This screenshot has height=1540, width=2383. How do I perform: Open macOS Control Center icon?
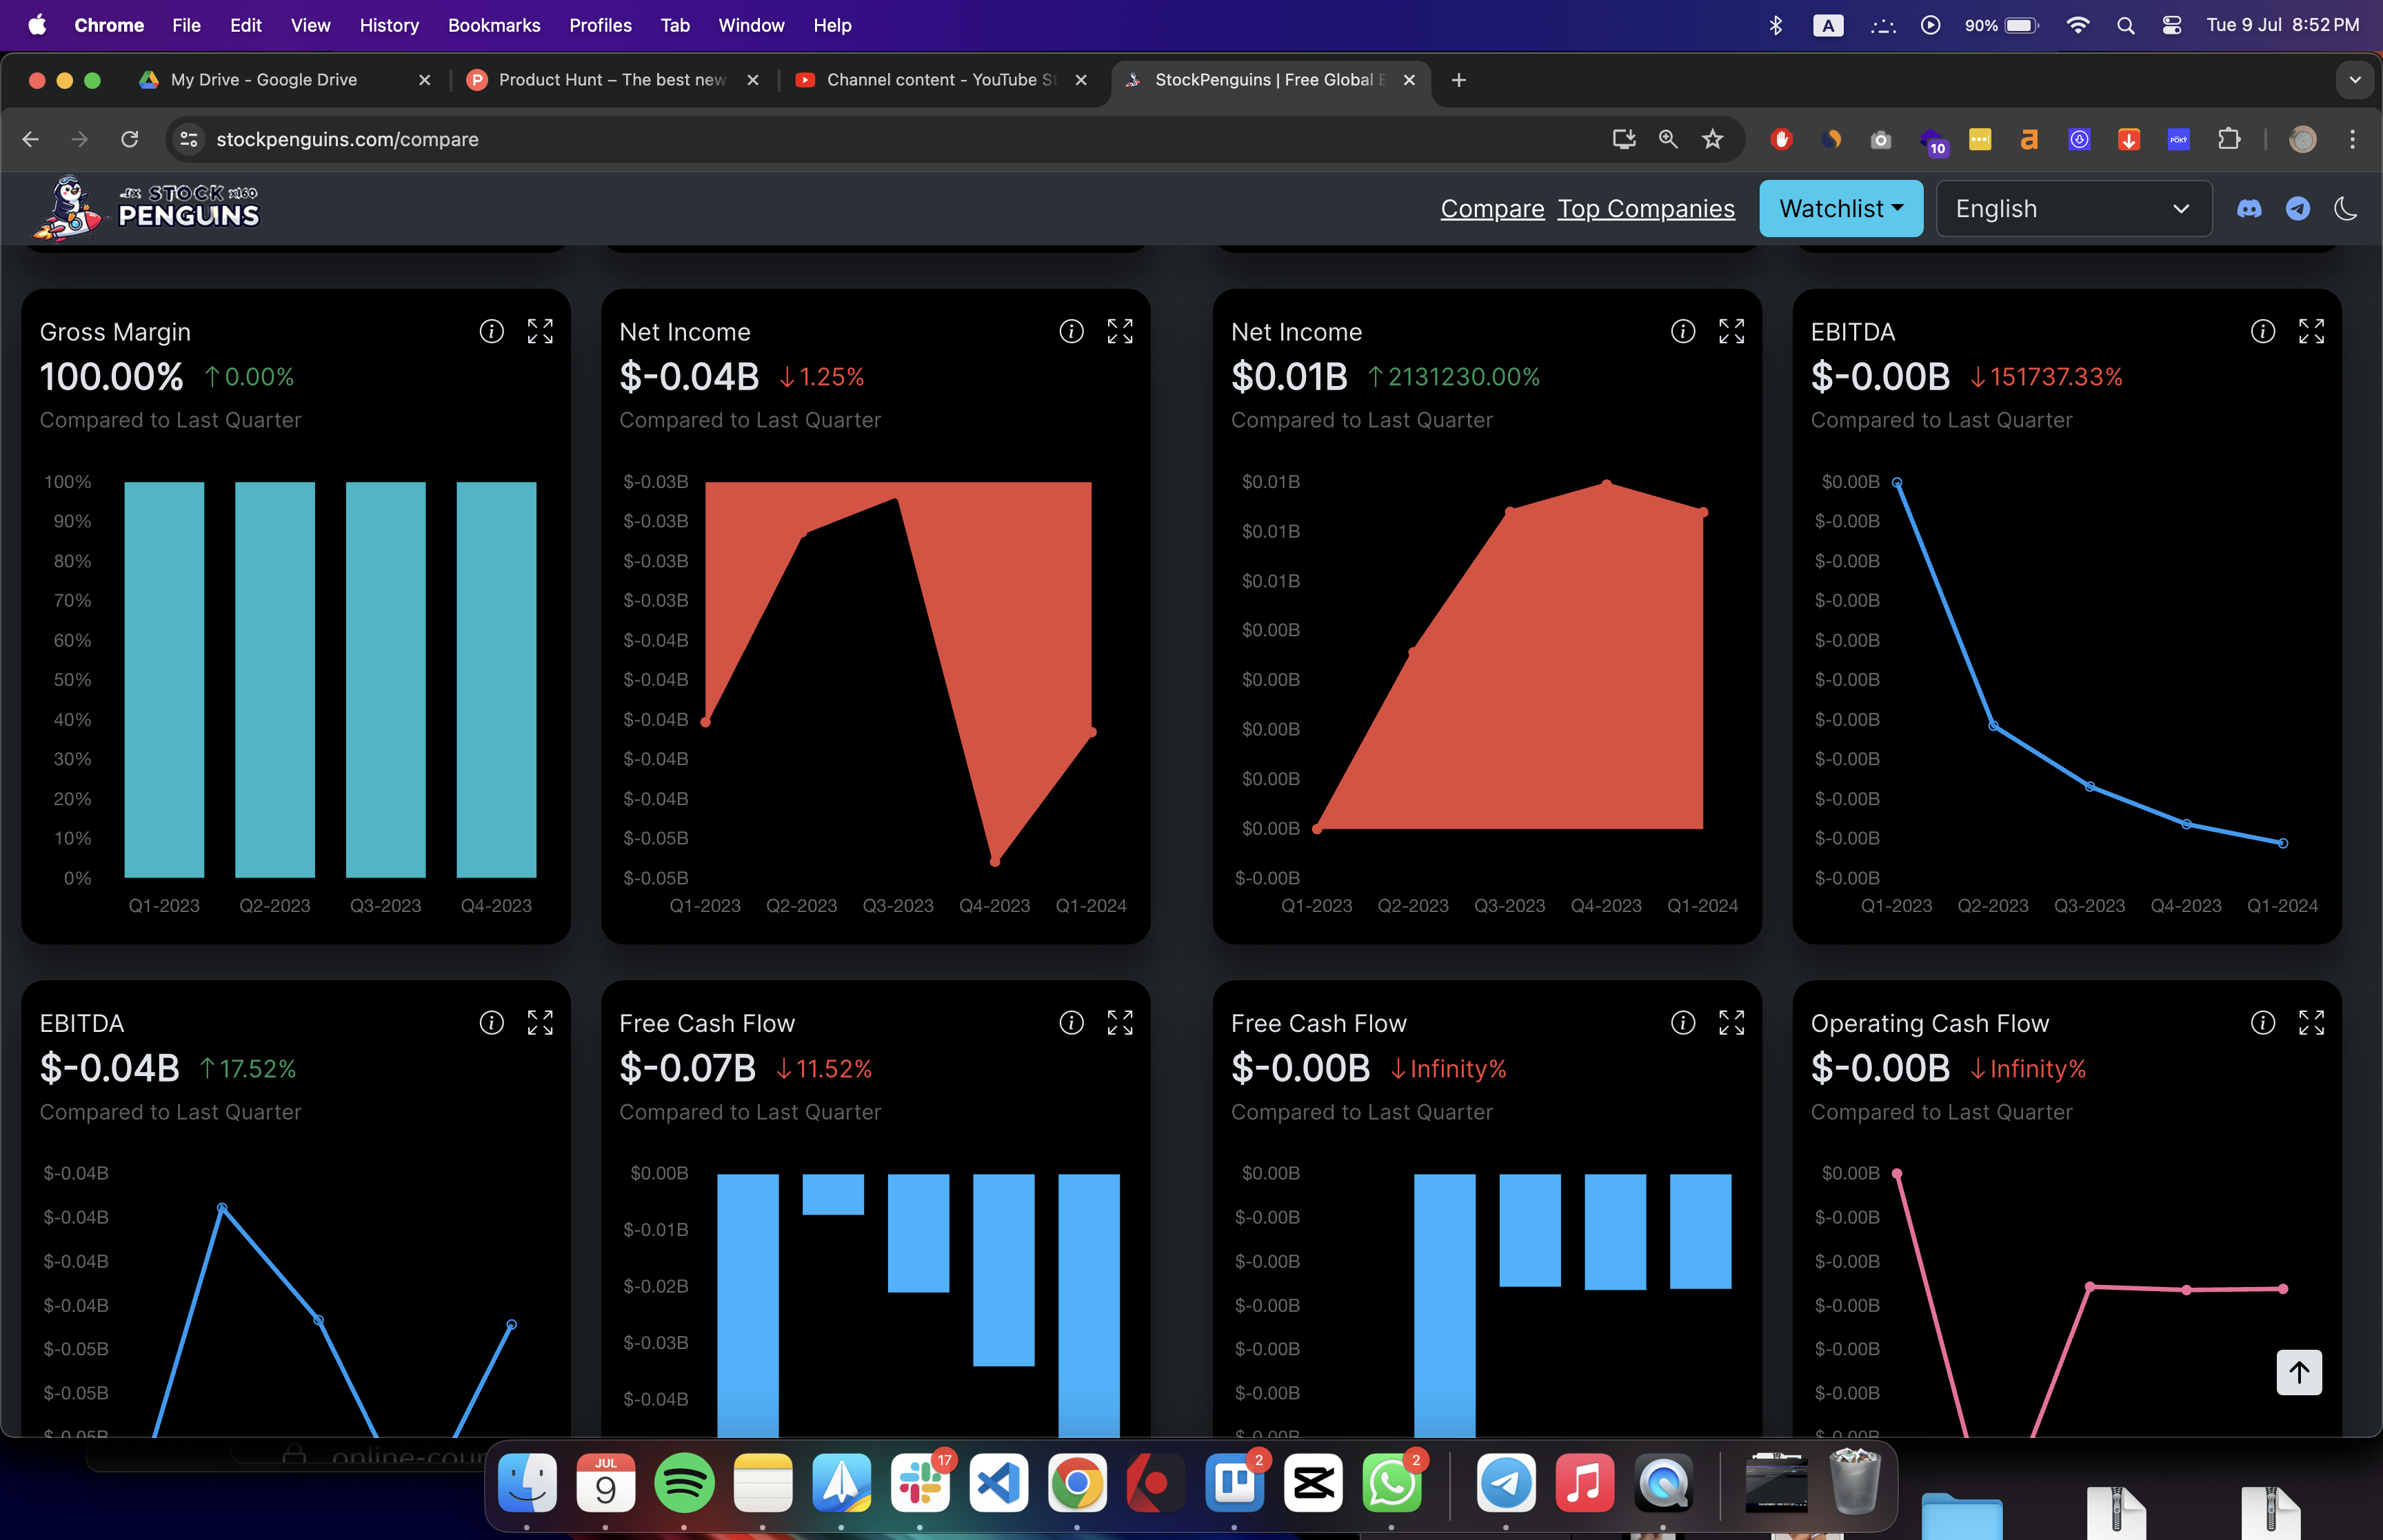tap(2171, 25)
